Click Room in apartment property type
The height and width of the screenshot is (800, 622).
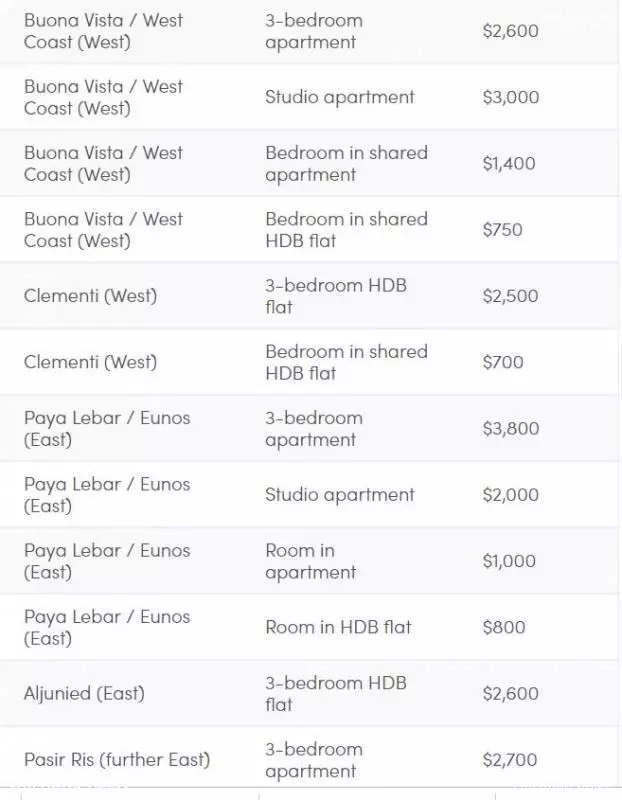coord(310,561)
